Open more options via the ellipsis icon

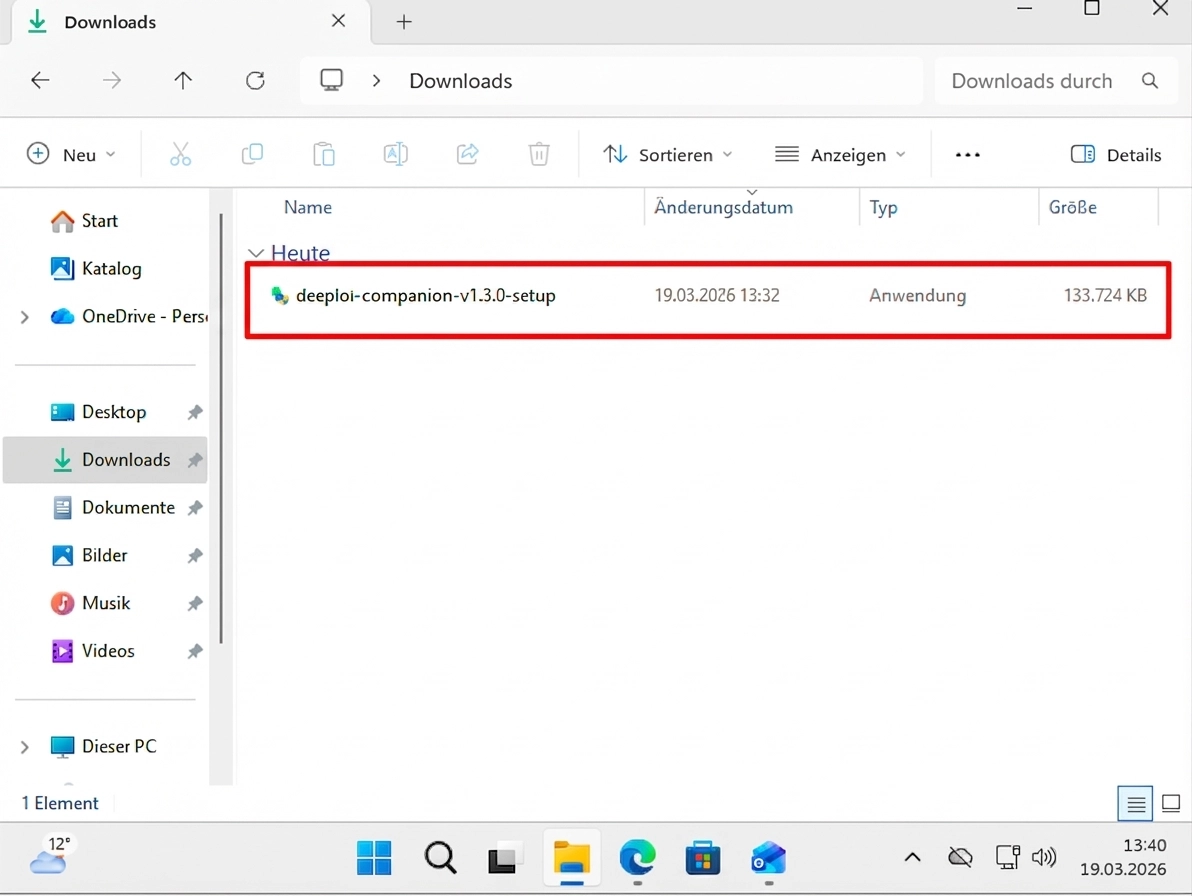tap(966, 154)
